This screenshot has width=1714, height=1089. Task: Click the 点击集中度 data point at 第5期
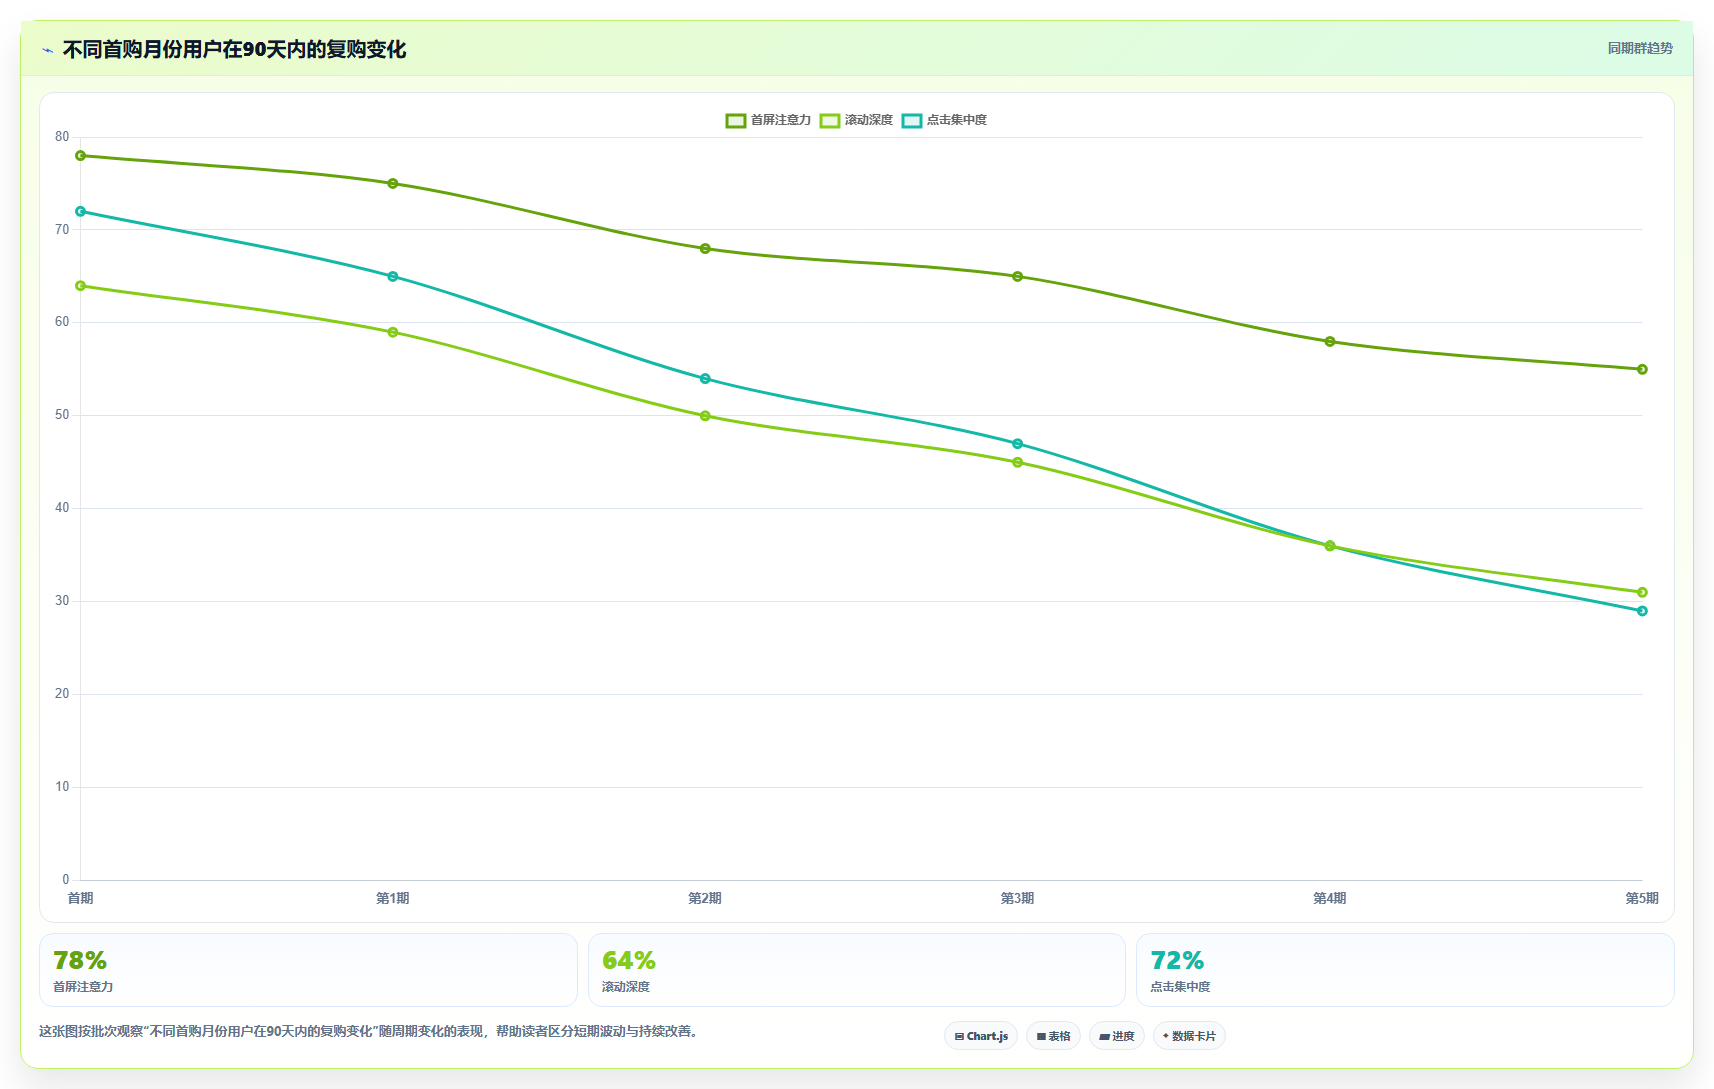tap(1642, 611)
